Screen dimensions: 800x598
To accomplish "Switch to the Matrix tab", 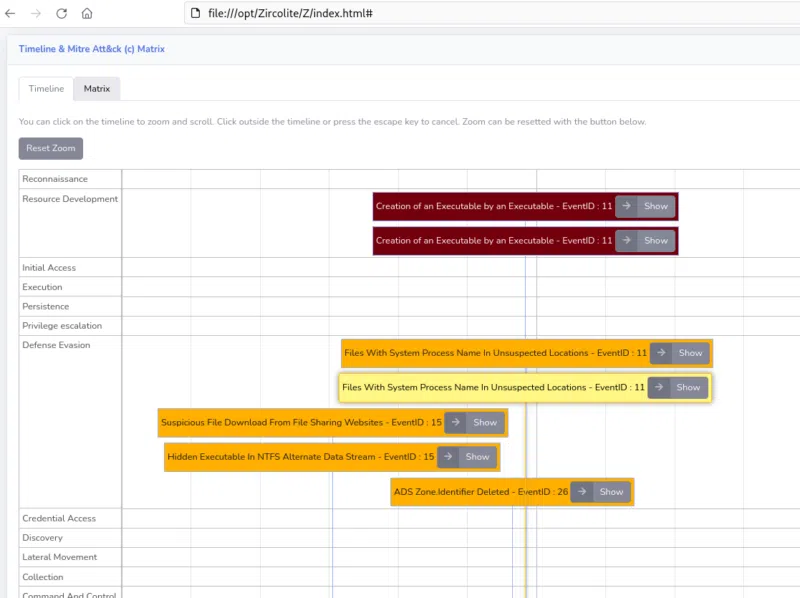I will coord(96,88).
